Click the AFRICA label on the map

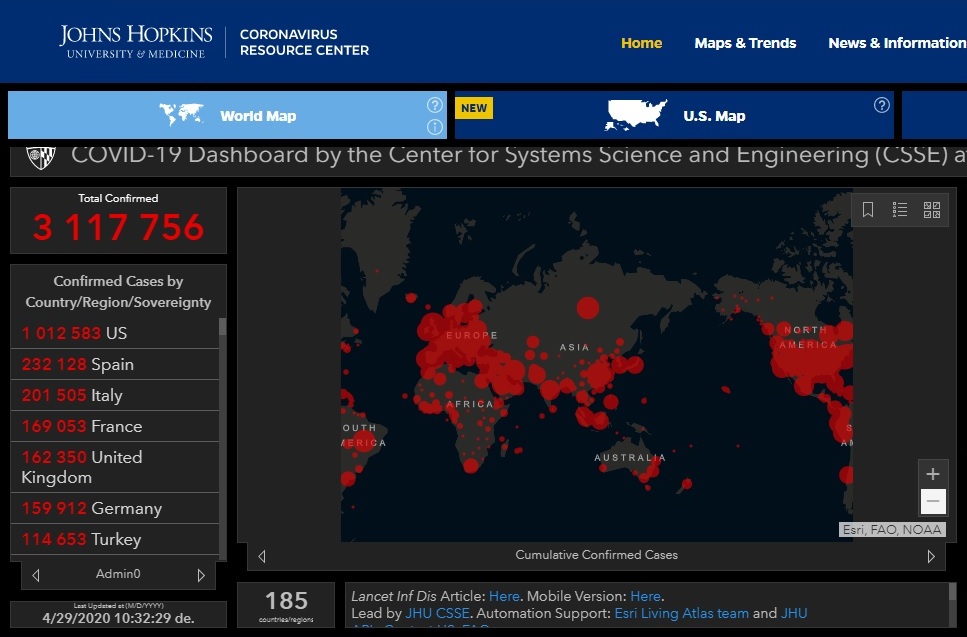pos(470,405)
